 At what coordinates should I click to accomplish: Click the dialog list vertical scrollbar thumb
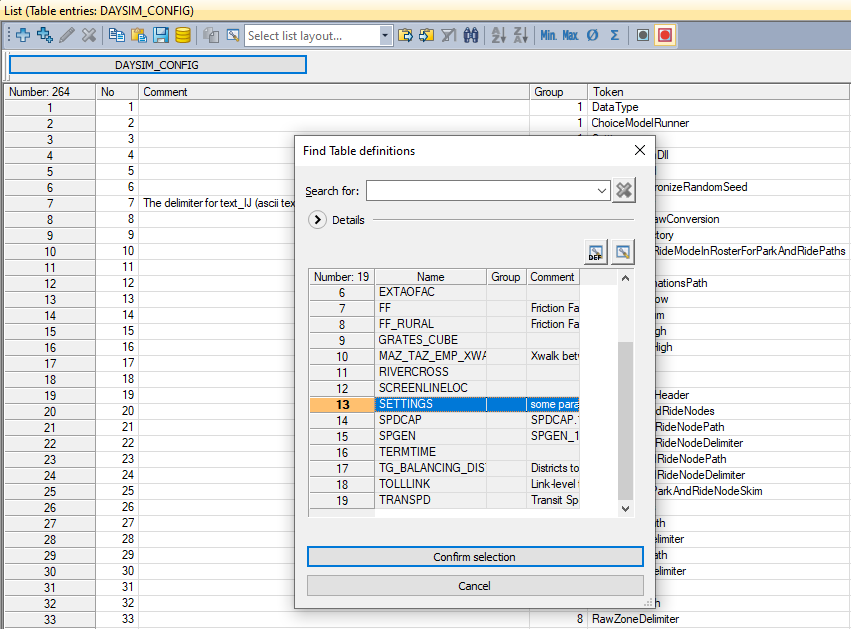[626, 420]
